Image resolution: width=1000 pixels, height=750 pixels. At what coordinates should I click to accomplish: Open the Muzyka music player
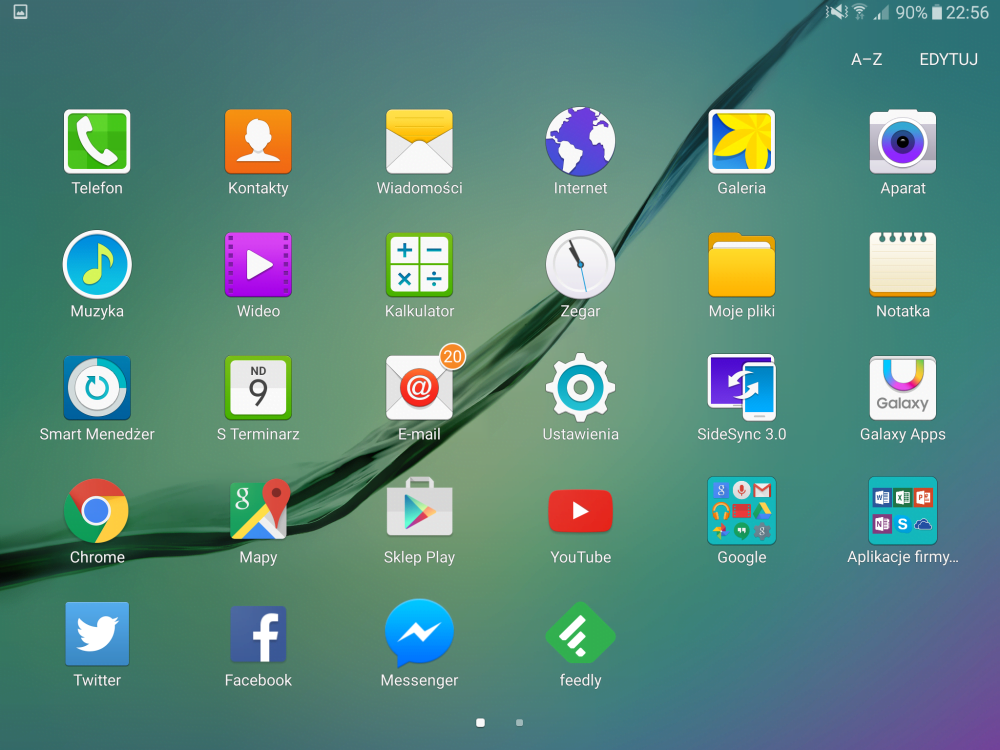pos(97,265)
